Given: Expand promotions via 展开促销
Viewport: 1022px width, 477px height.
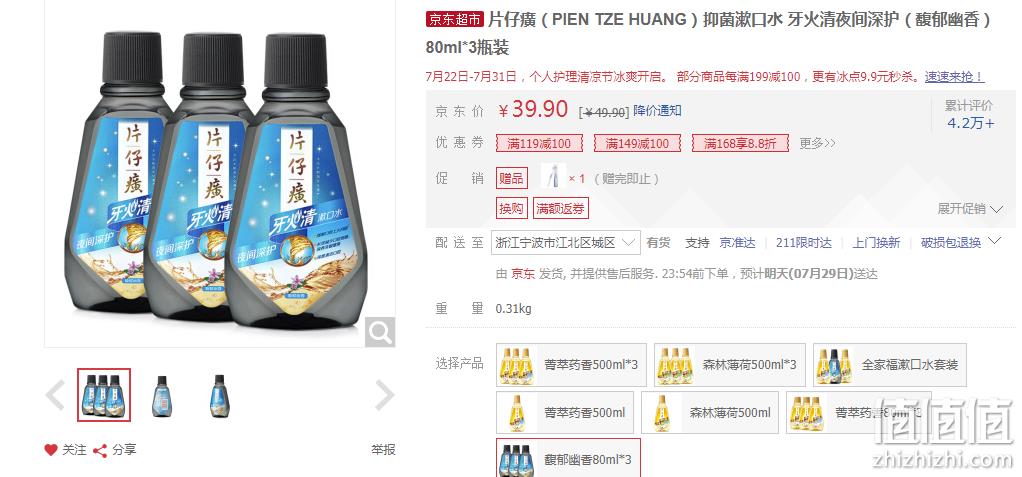Looking at the screenshot, I should pyautogui.click(x=970, y=209).
